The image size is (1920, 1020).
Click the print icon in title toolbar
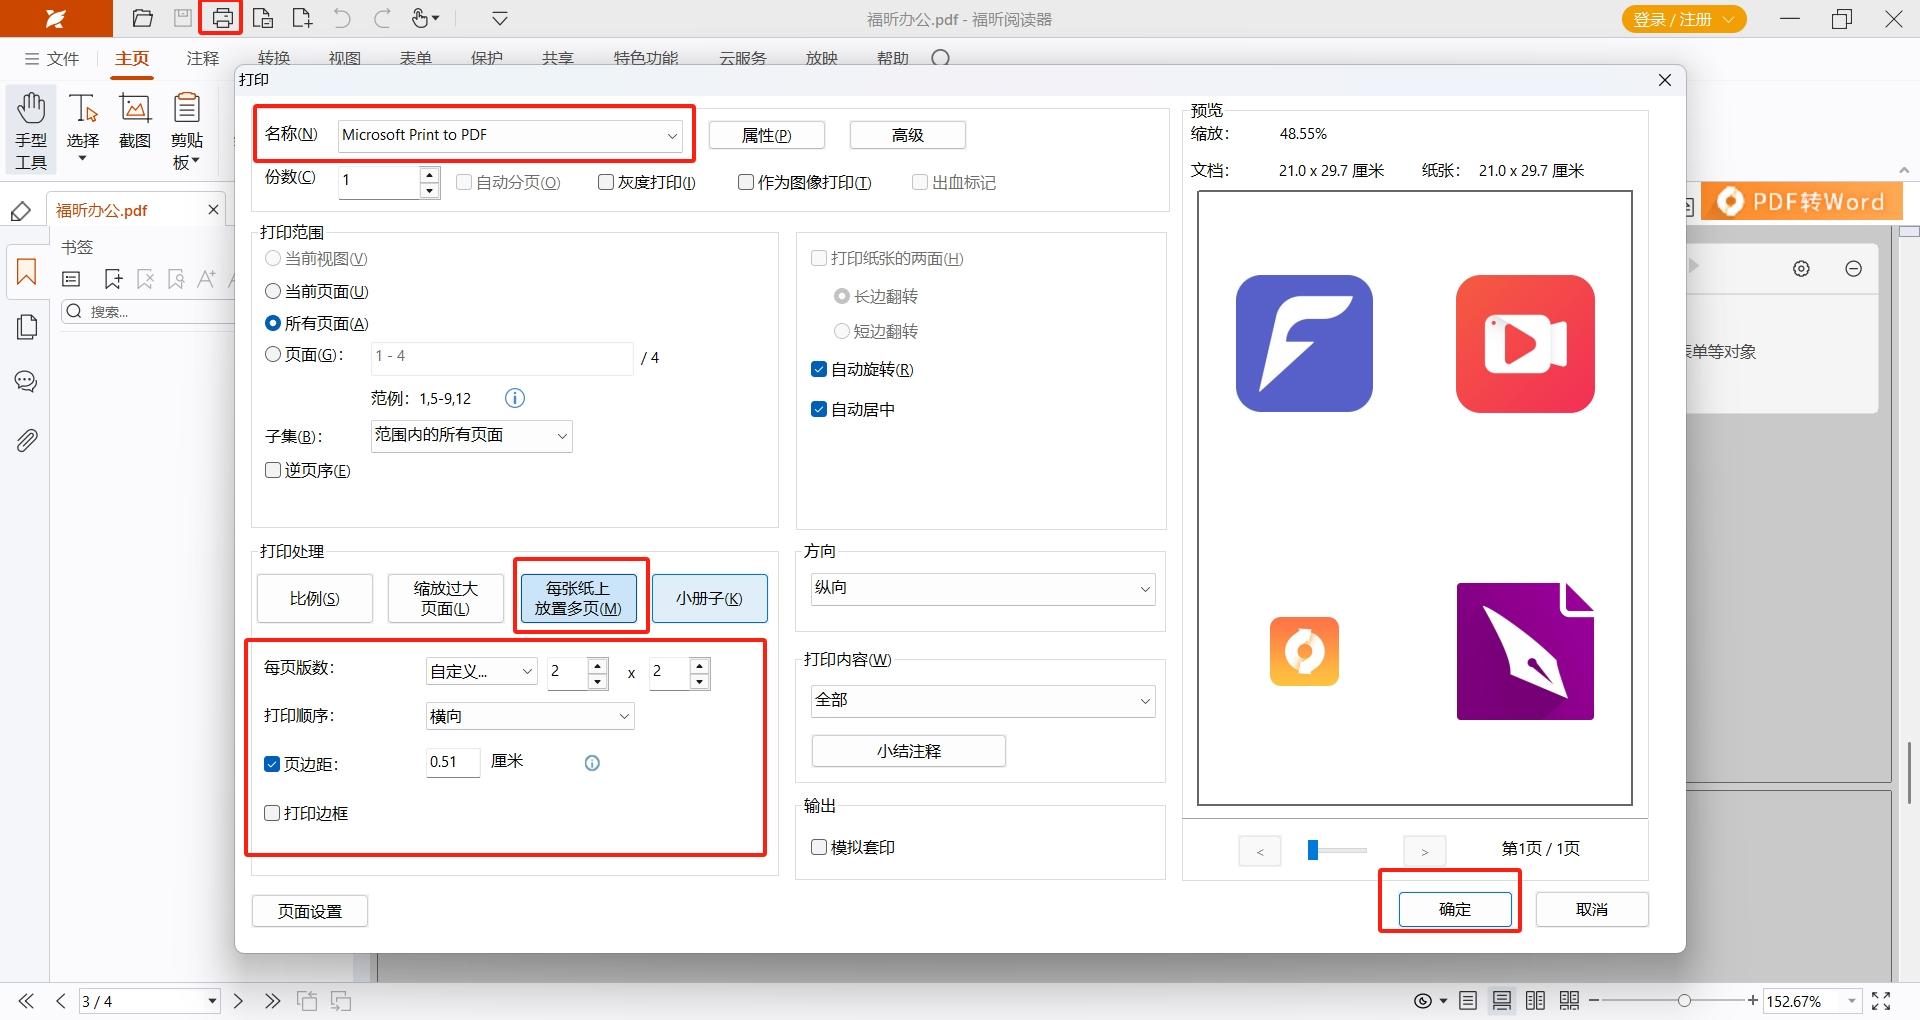point(222,18)
